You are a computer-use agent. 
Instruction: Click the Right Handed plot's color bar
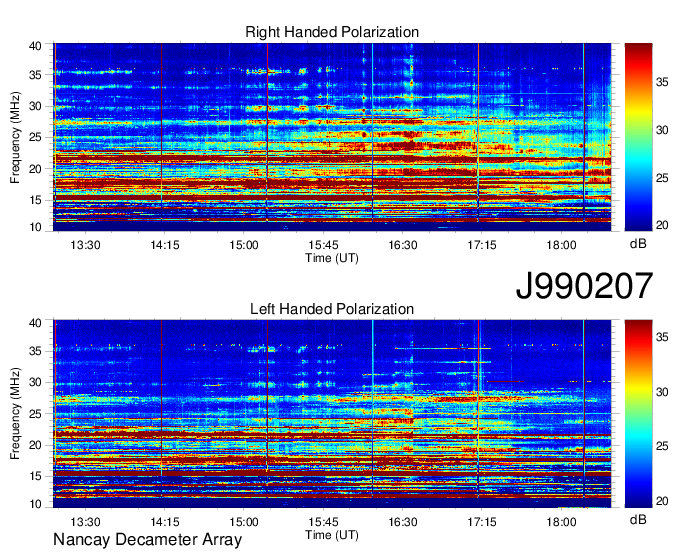pos(638,137)
